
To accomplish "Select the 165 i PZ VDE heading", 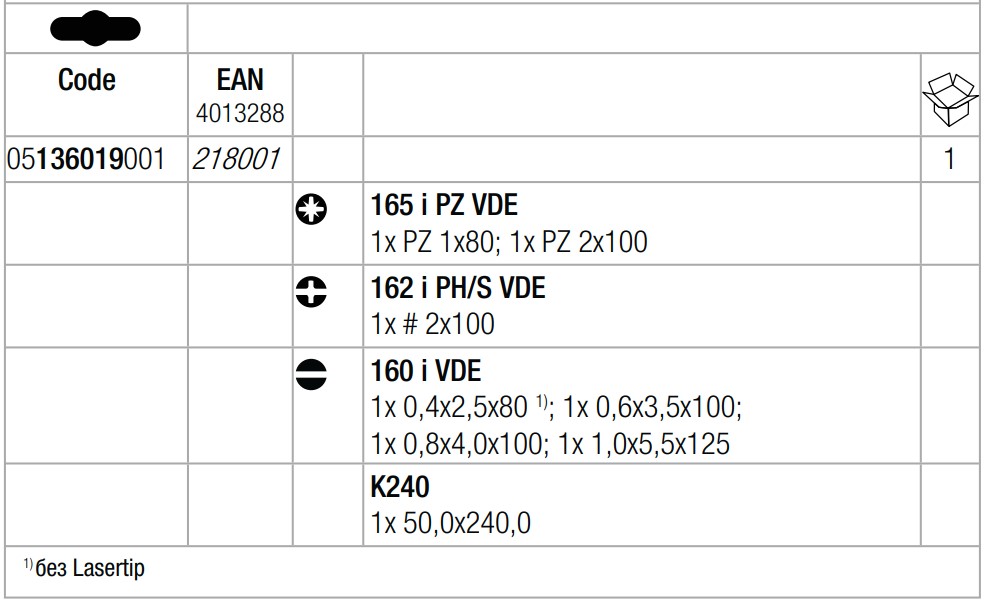I will click(444, 205).
